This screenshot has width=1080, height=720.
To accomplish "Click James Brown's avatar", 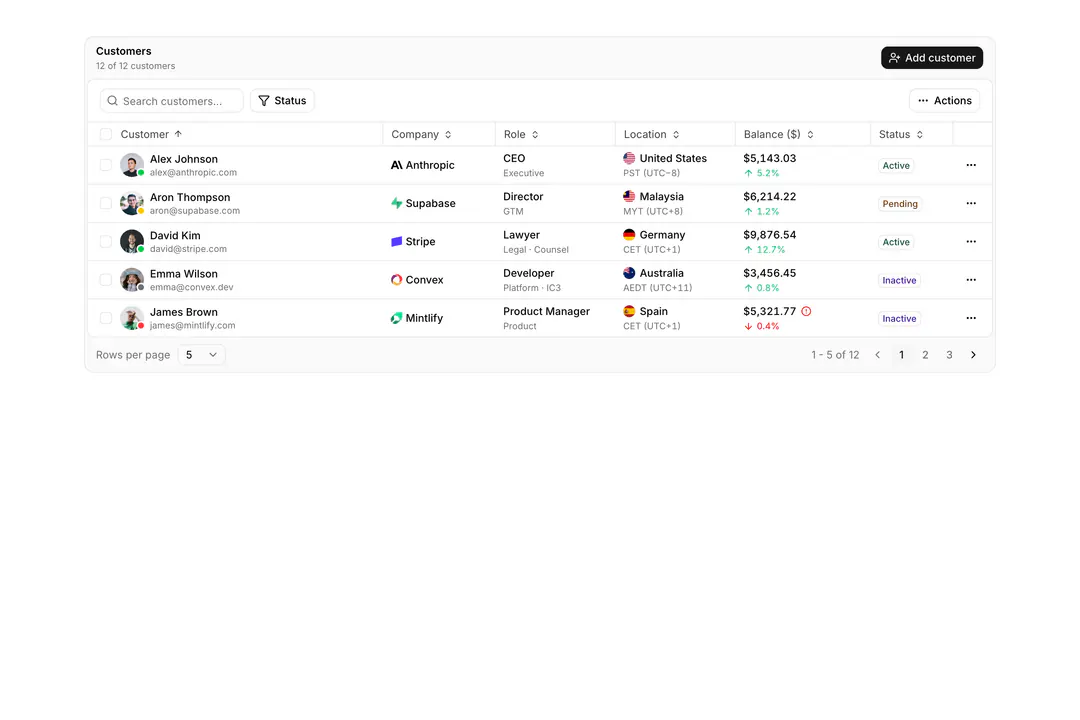I will [132, 318].
